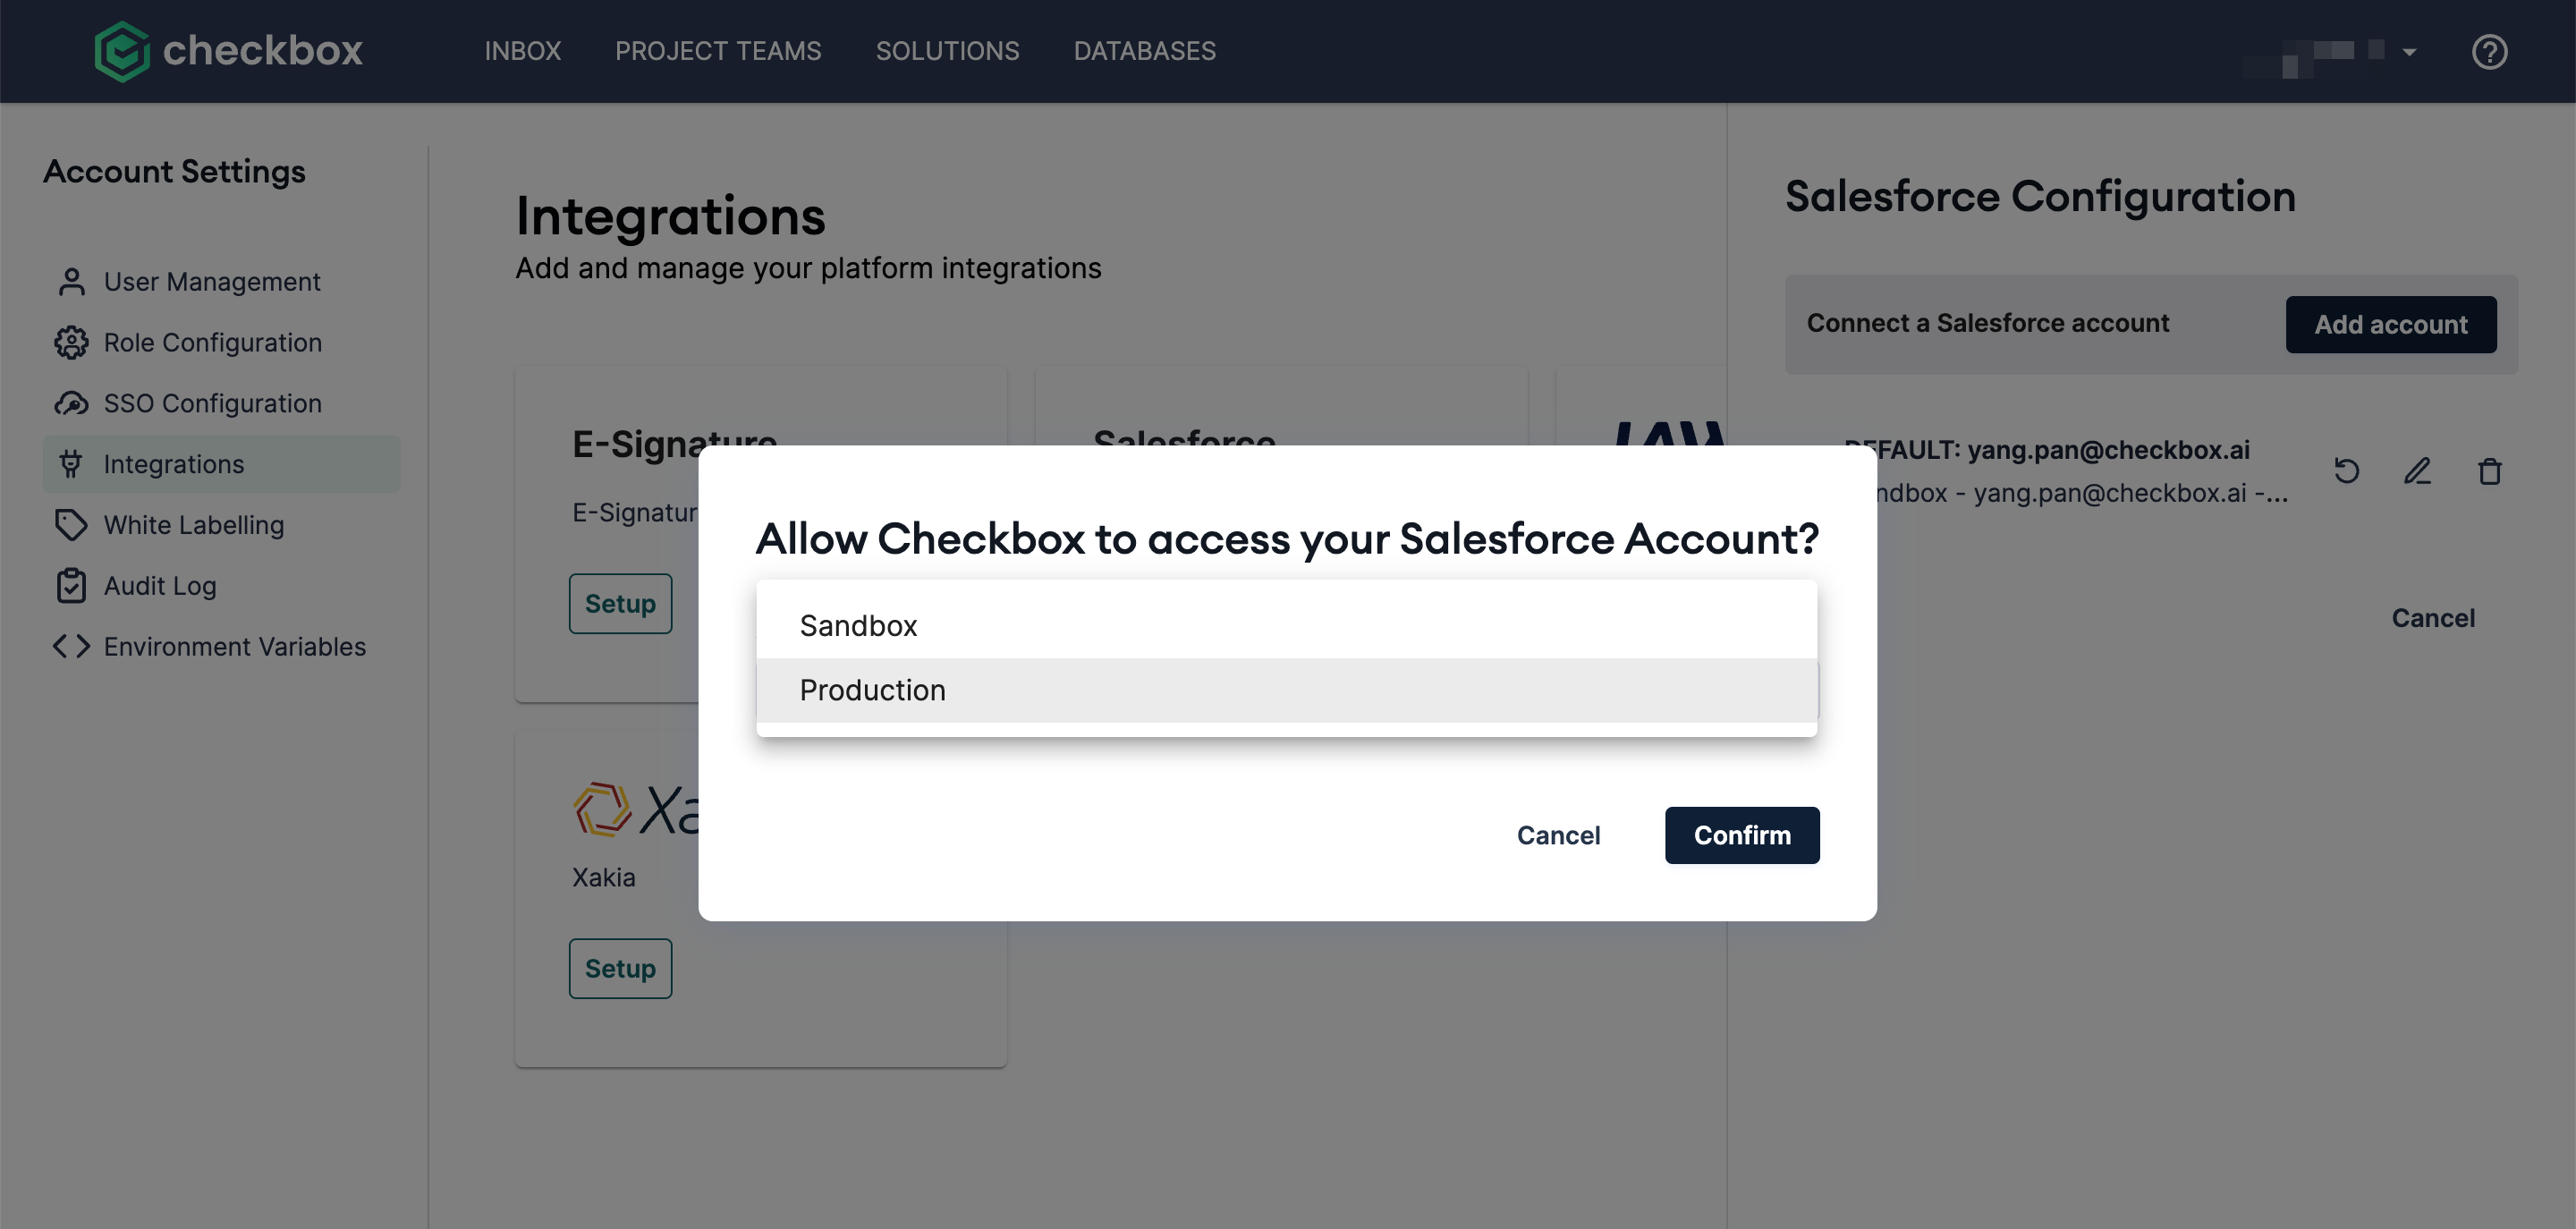Click the Role Configuration gear icon
The image size is (2576, 1229).
tap(71, 343)
